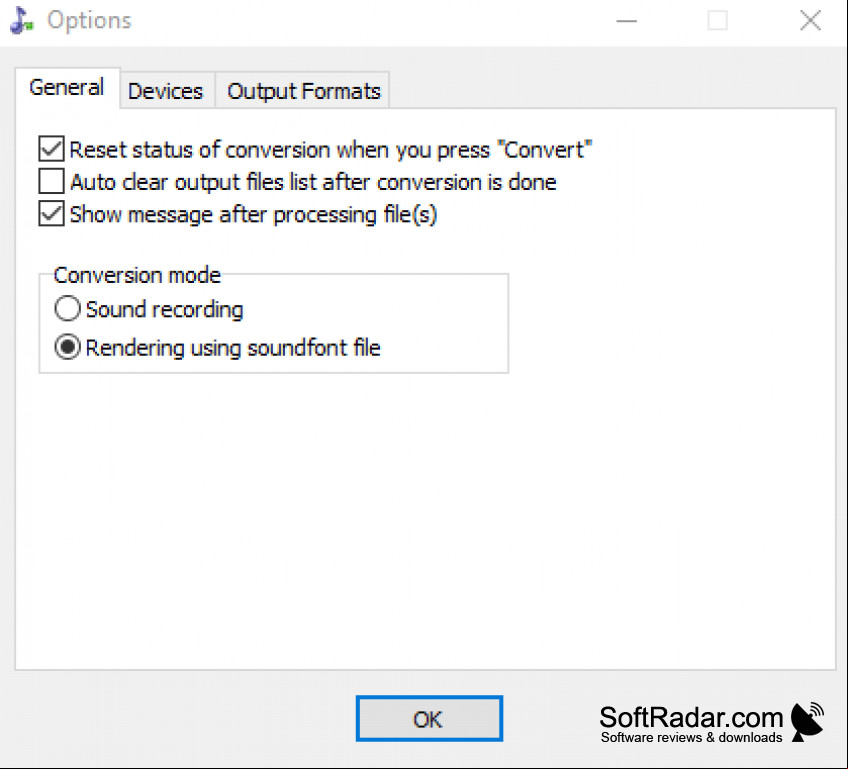This screenshot has height=769, width=848.
Task: Click the "Show message after processing file(s)" label text
Action: coord(253,215)
